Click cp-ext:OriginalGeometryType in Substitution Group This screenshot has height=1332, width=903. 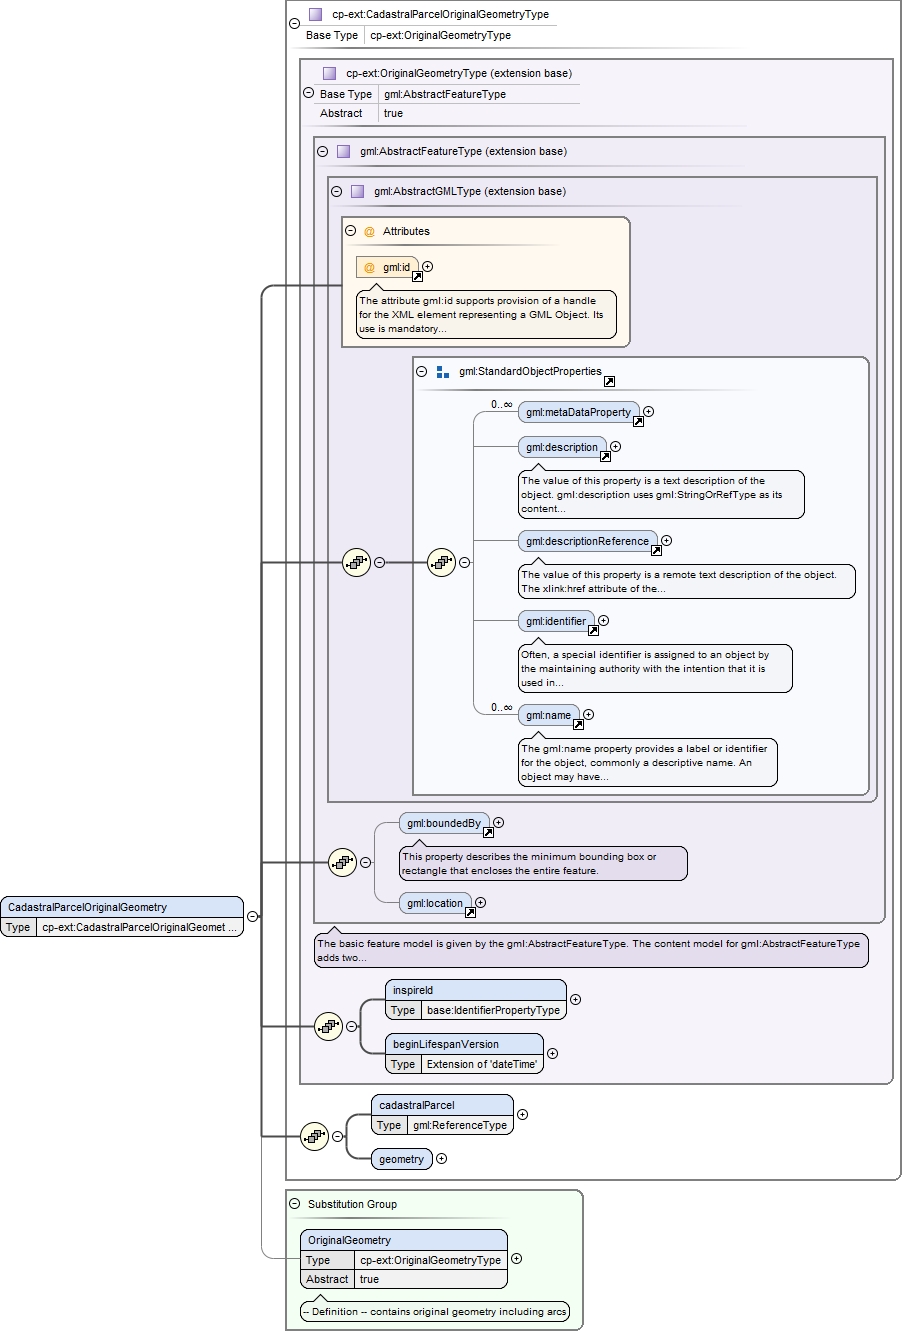pos(431,1260)
